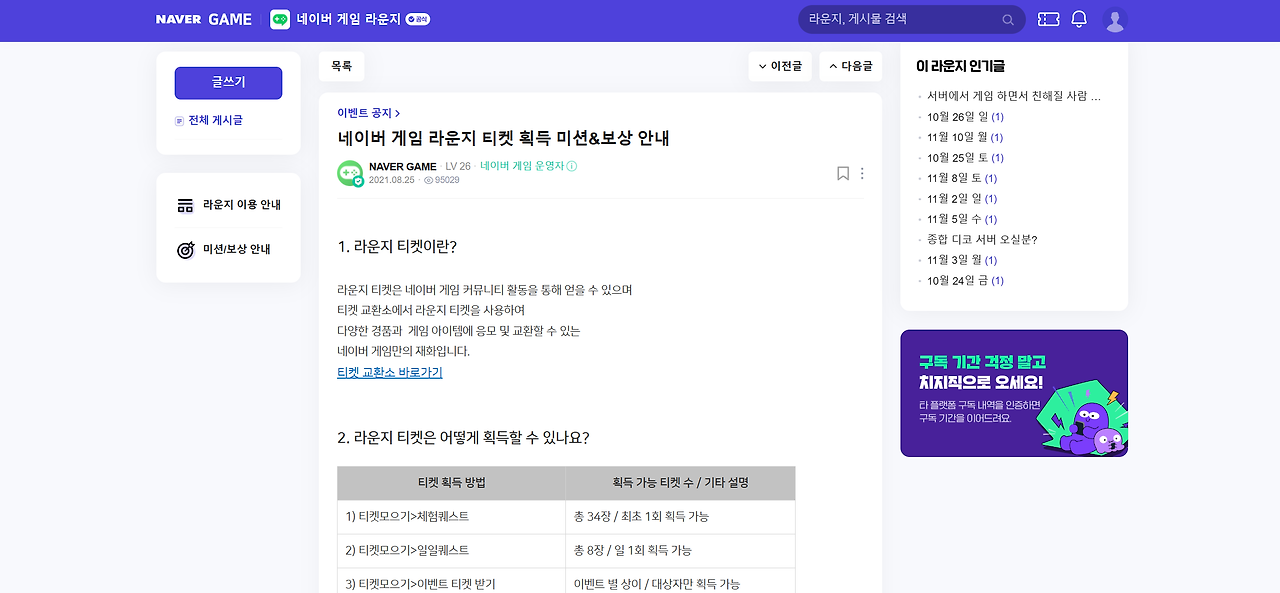
Task: Click cell 총 8장 / 일 1회 획득 가능
Action: click(680, 550)
